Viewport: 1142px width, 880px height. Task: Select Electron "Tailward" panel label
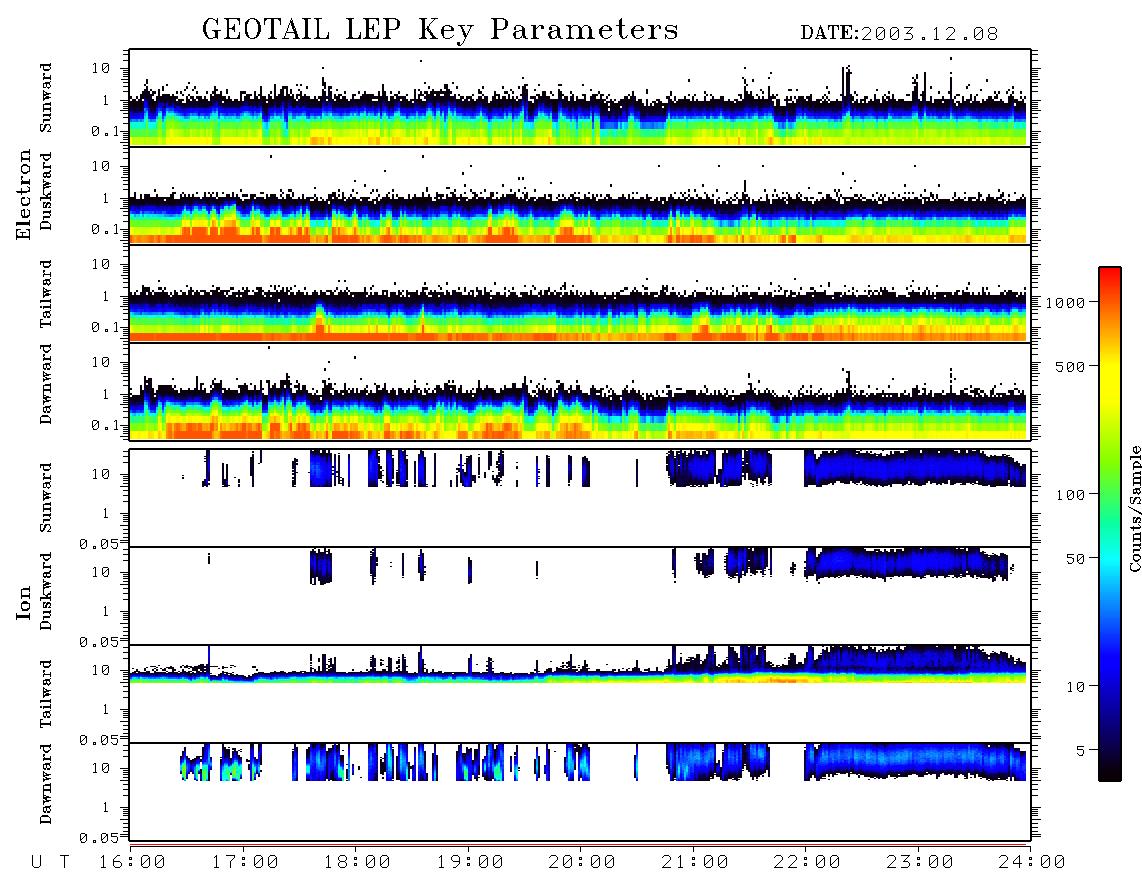[46, 294]
